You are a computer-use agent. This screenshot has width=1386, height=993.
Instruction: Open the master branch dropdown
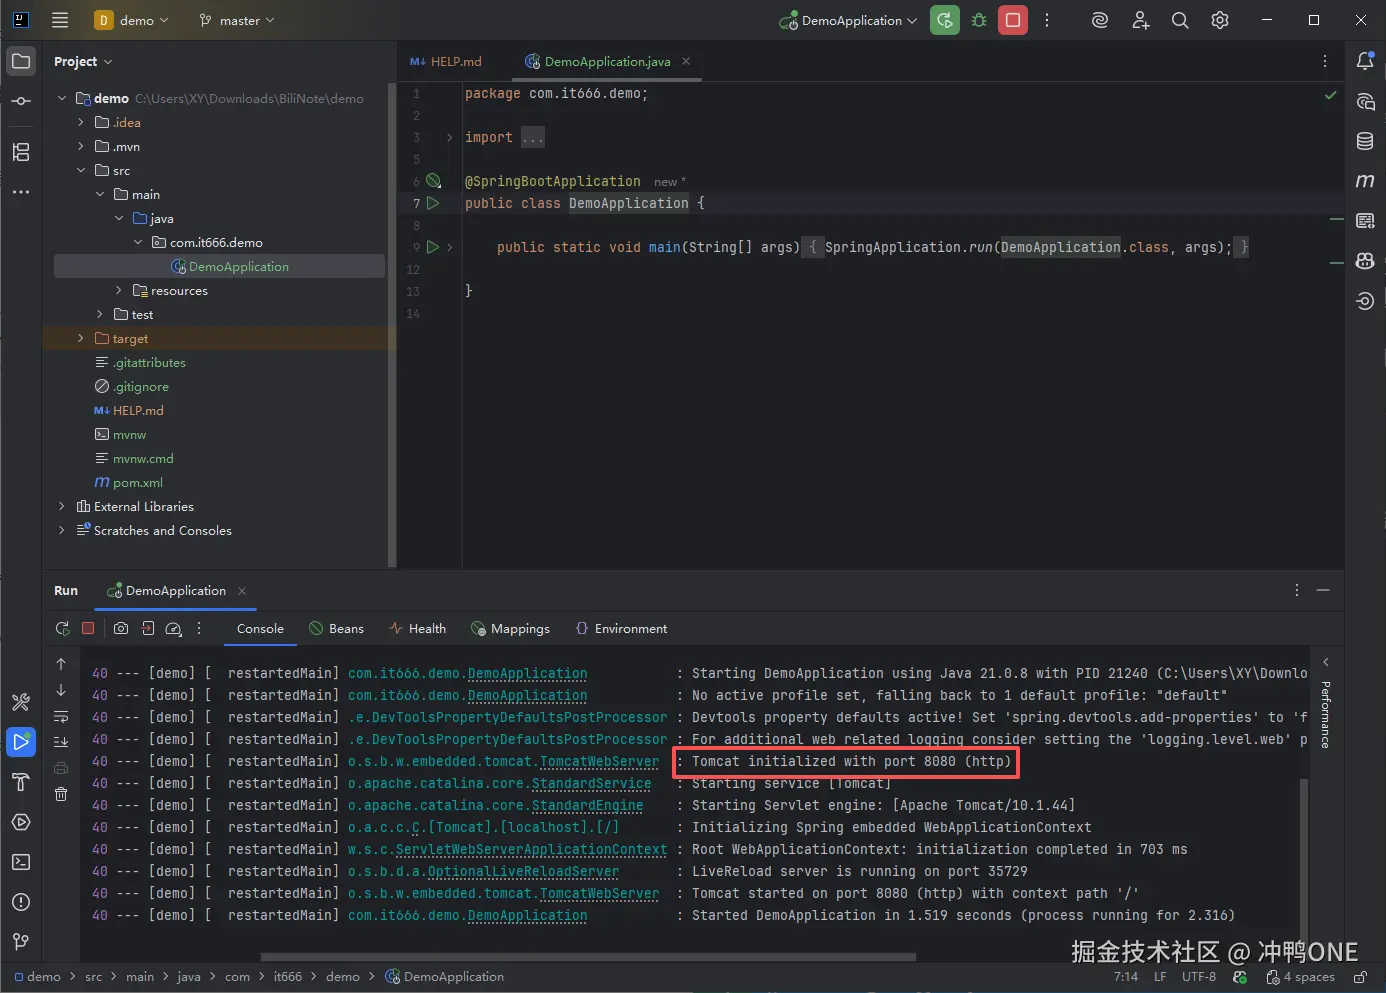(236, 20)
